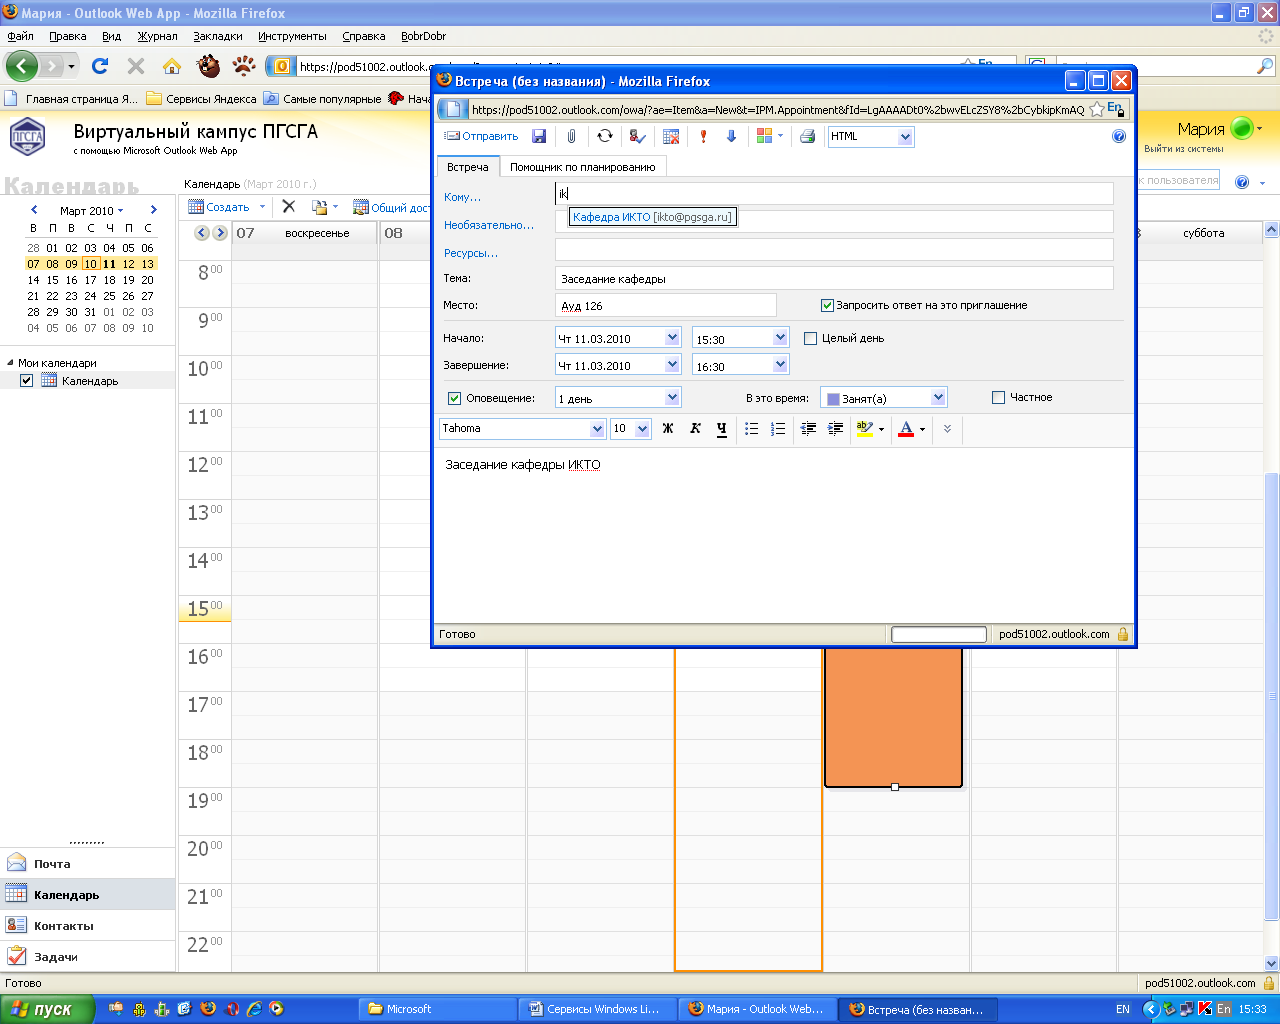1280x1024 pixels.
Task: Decrease the text indent
Action: point(809,429)
